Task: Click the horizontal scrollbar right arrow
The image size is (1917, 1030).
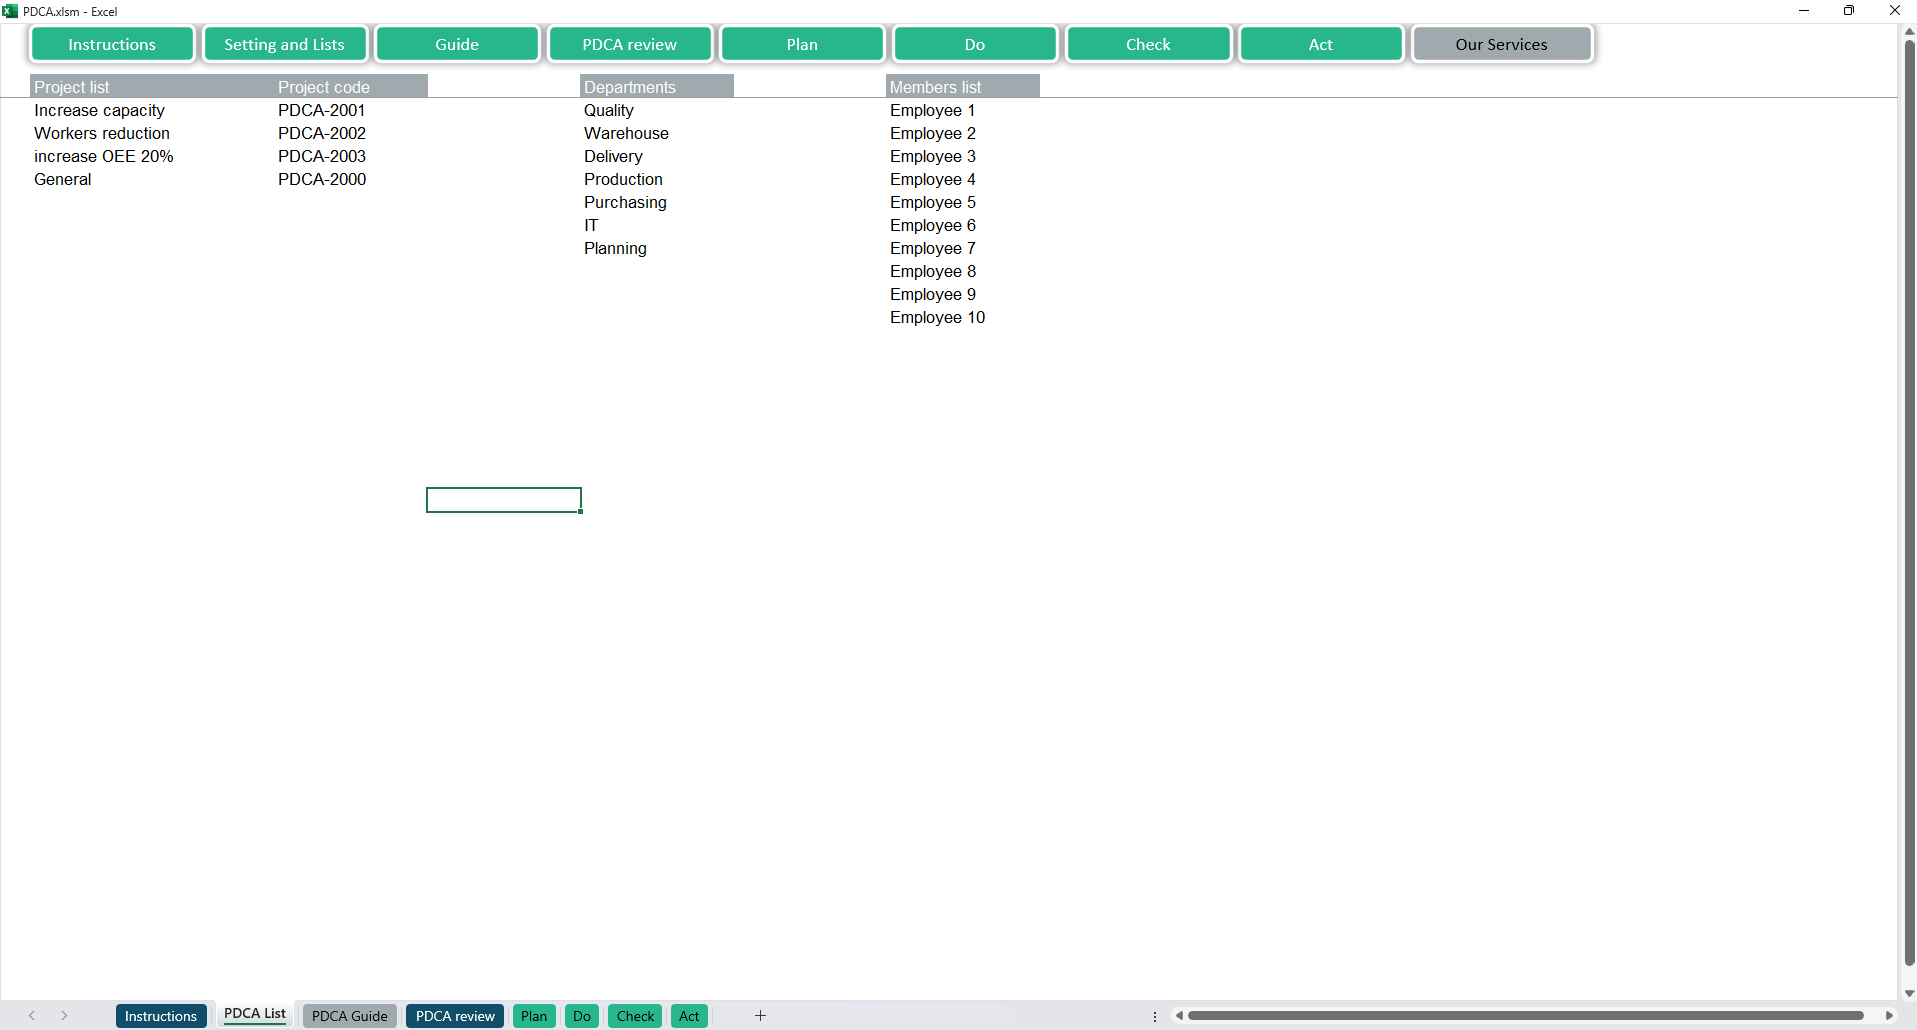Action: [x=1889, y=1016]
